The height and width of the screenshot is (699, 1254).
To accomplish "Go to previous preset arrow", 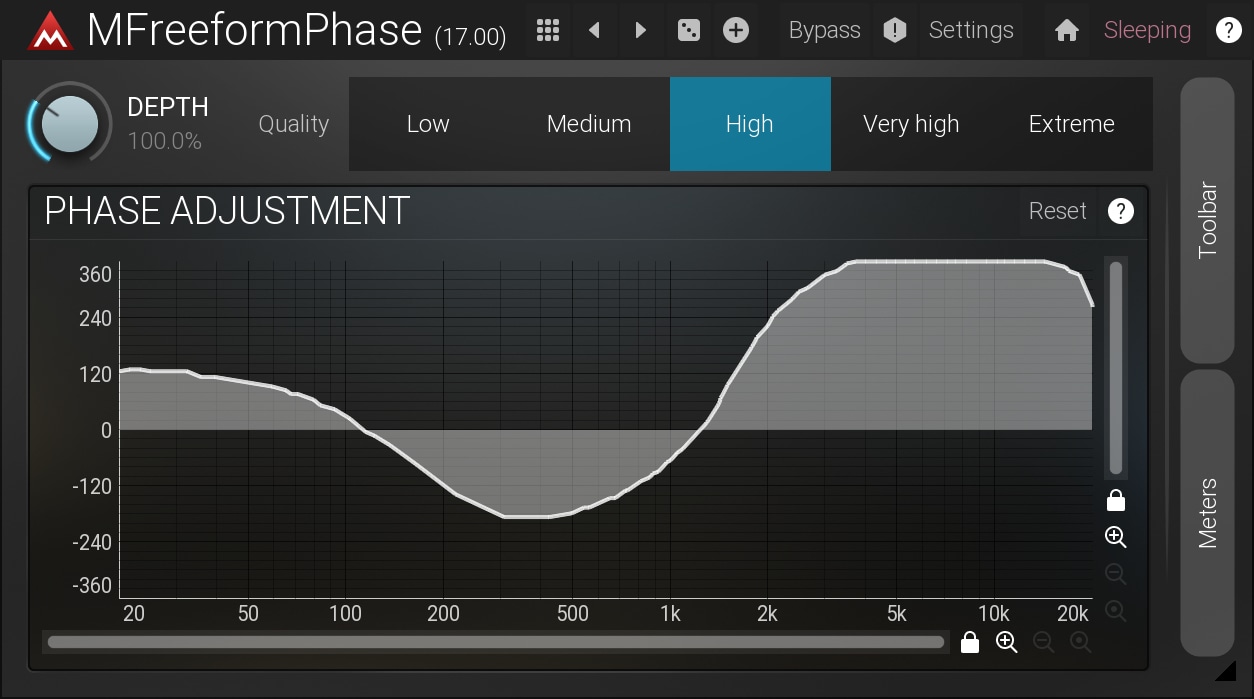I will click(594, 30).
